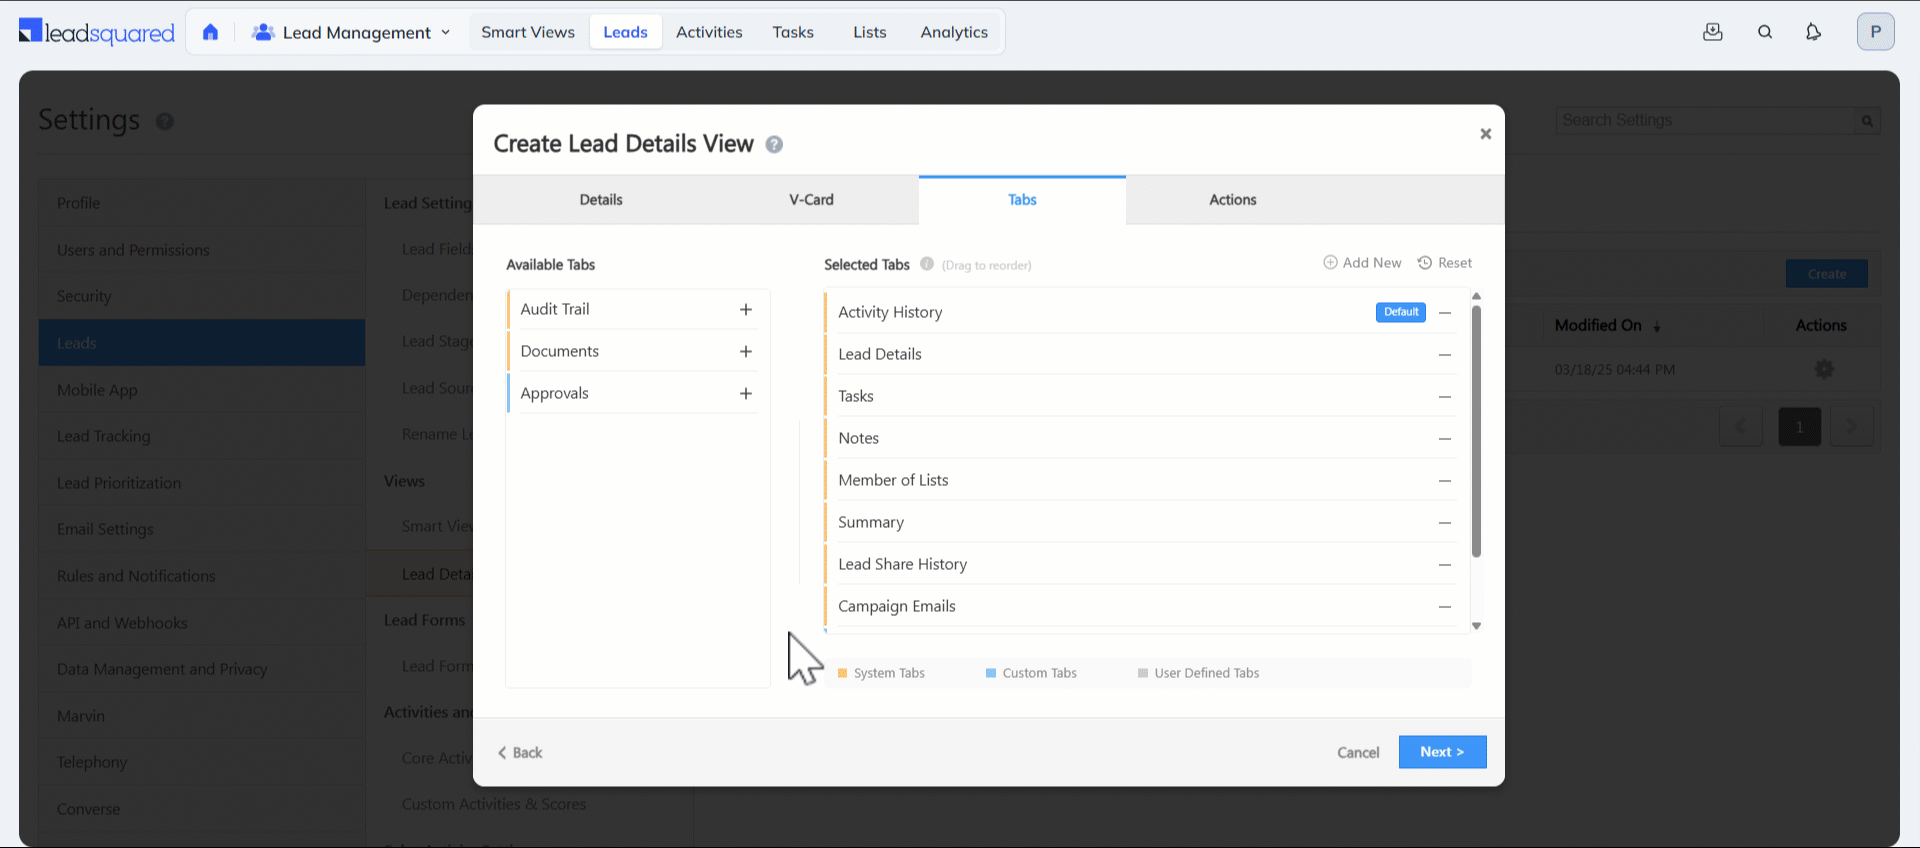Add the Documents tab with its plus icon
Screen dimensions: 1920x848
point(746,352)
